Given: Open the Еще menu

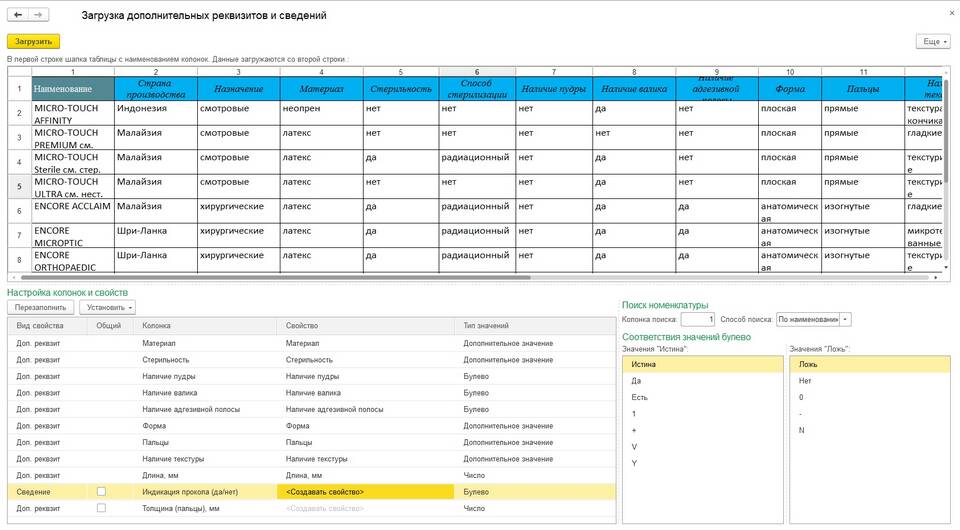Looking at the screenshot, I should [x=933, y=42].
